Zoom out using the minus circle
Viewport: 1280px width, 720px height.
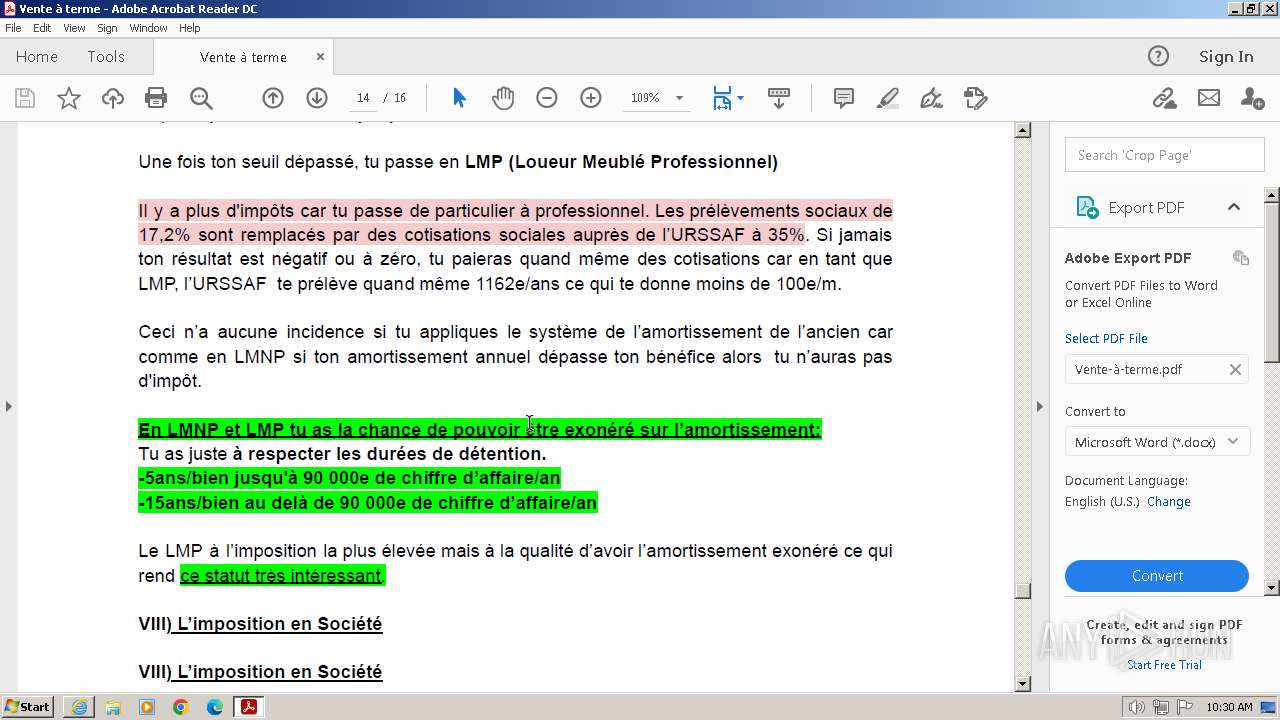(x=547, y=98)
